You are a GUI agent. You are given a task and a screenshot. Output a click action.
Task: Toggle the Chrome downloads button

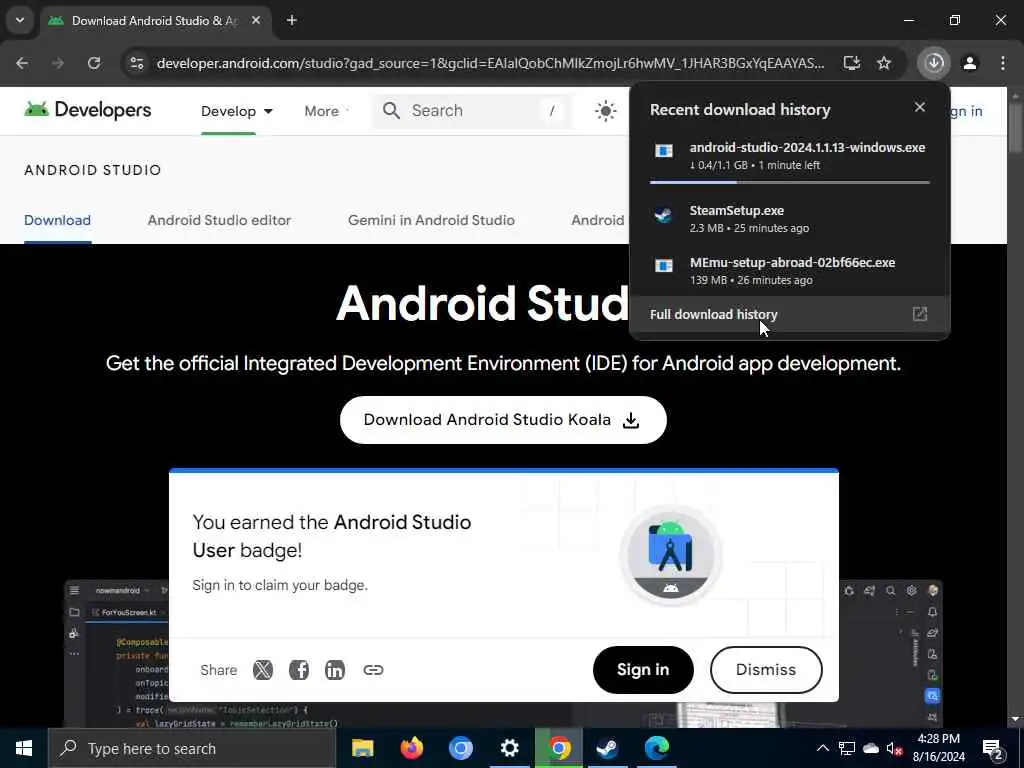(934, 63)
